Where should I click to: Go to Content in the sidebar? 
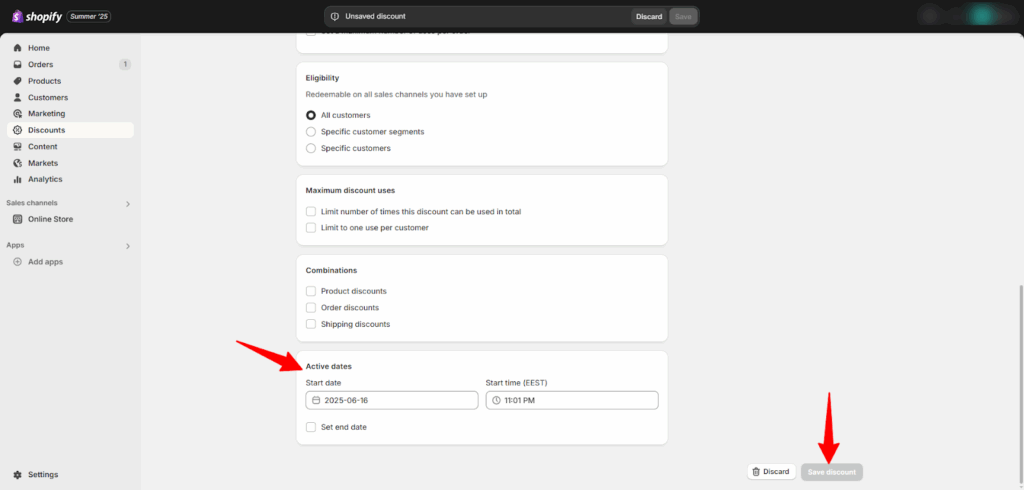coord(42,147)
